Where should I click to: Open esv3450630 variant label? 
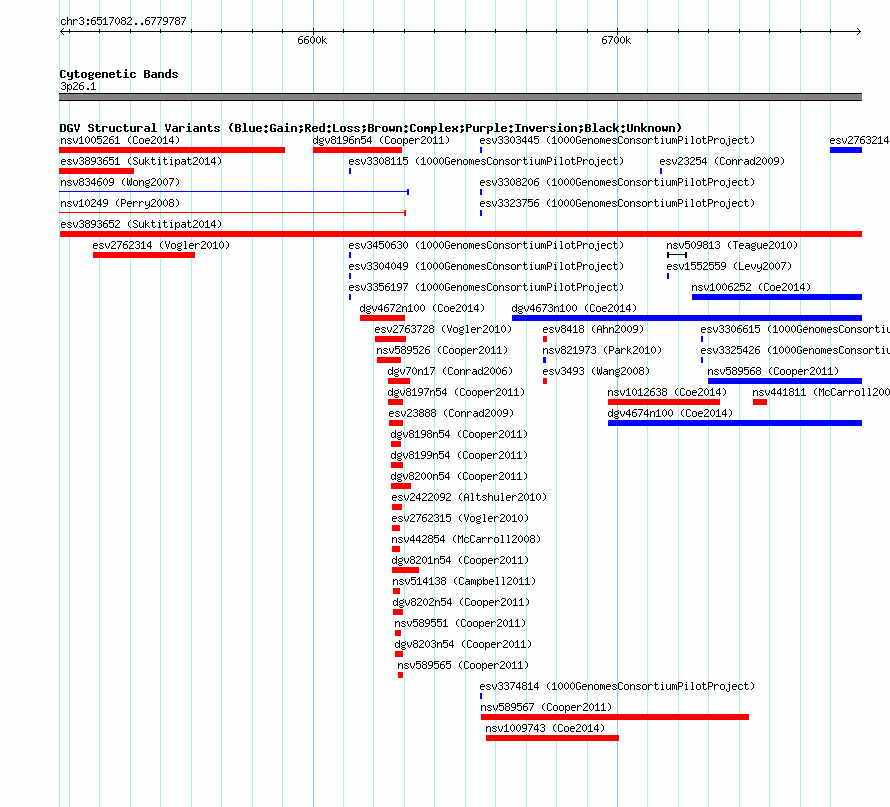pos(486,245)
